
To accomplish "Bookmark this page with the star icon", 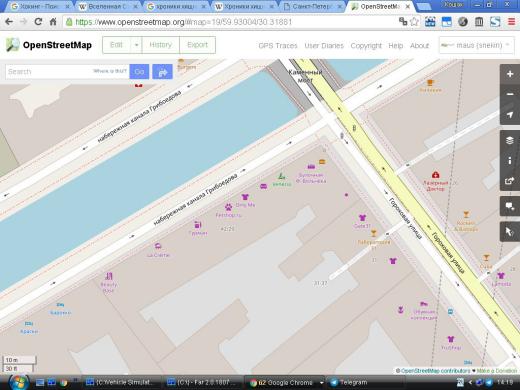I will pyautogui.click(x=414, y=22).
